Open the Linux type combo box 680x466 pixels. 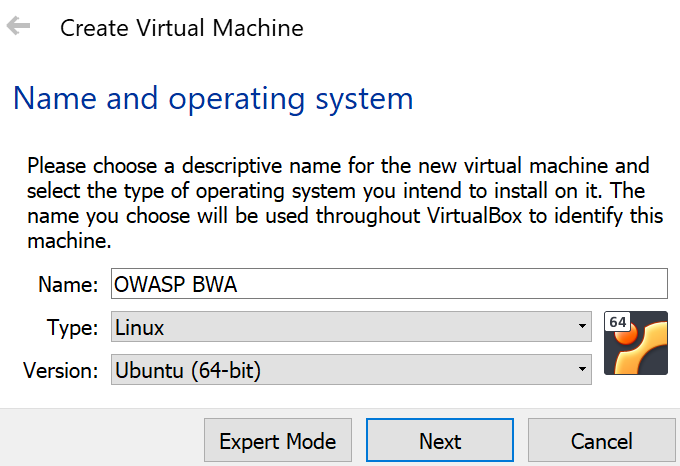pos(350,327)
